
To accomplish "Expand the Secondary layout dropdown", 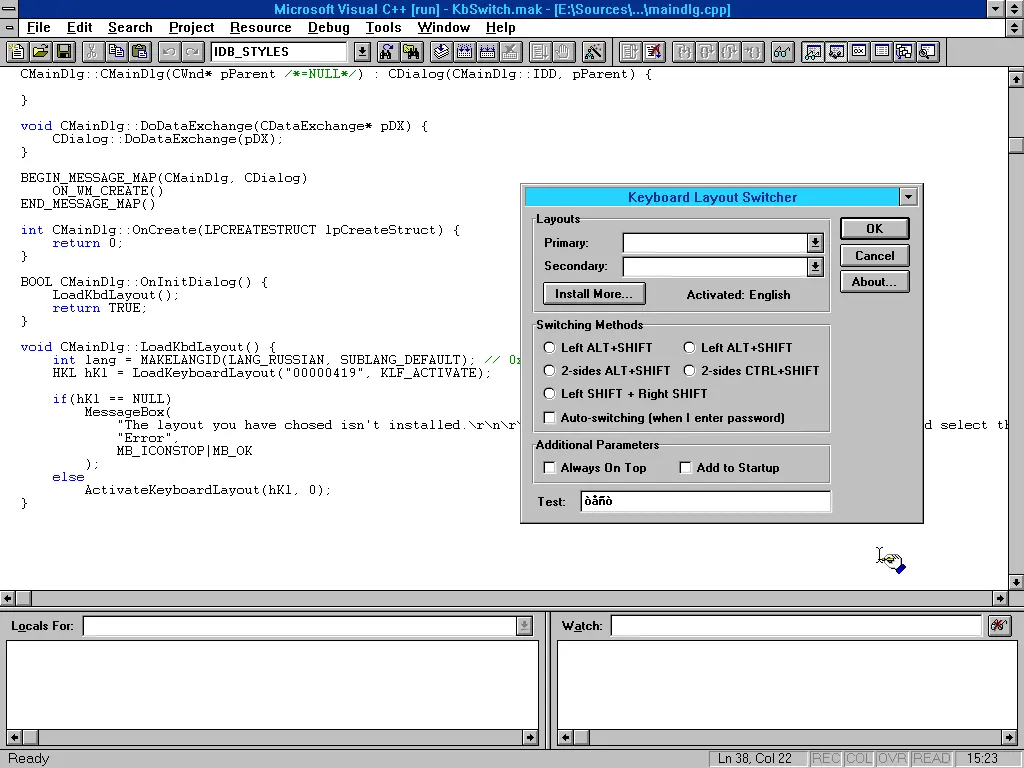I will click(x=814, y=266).
